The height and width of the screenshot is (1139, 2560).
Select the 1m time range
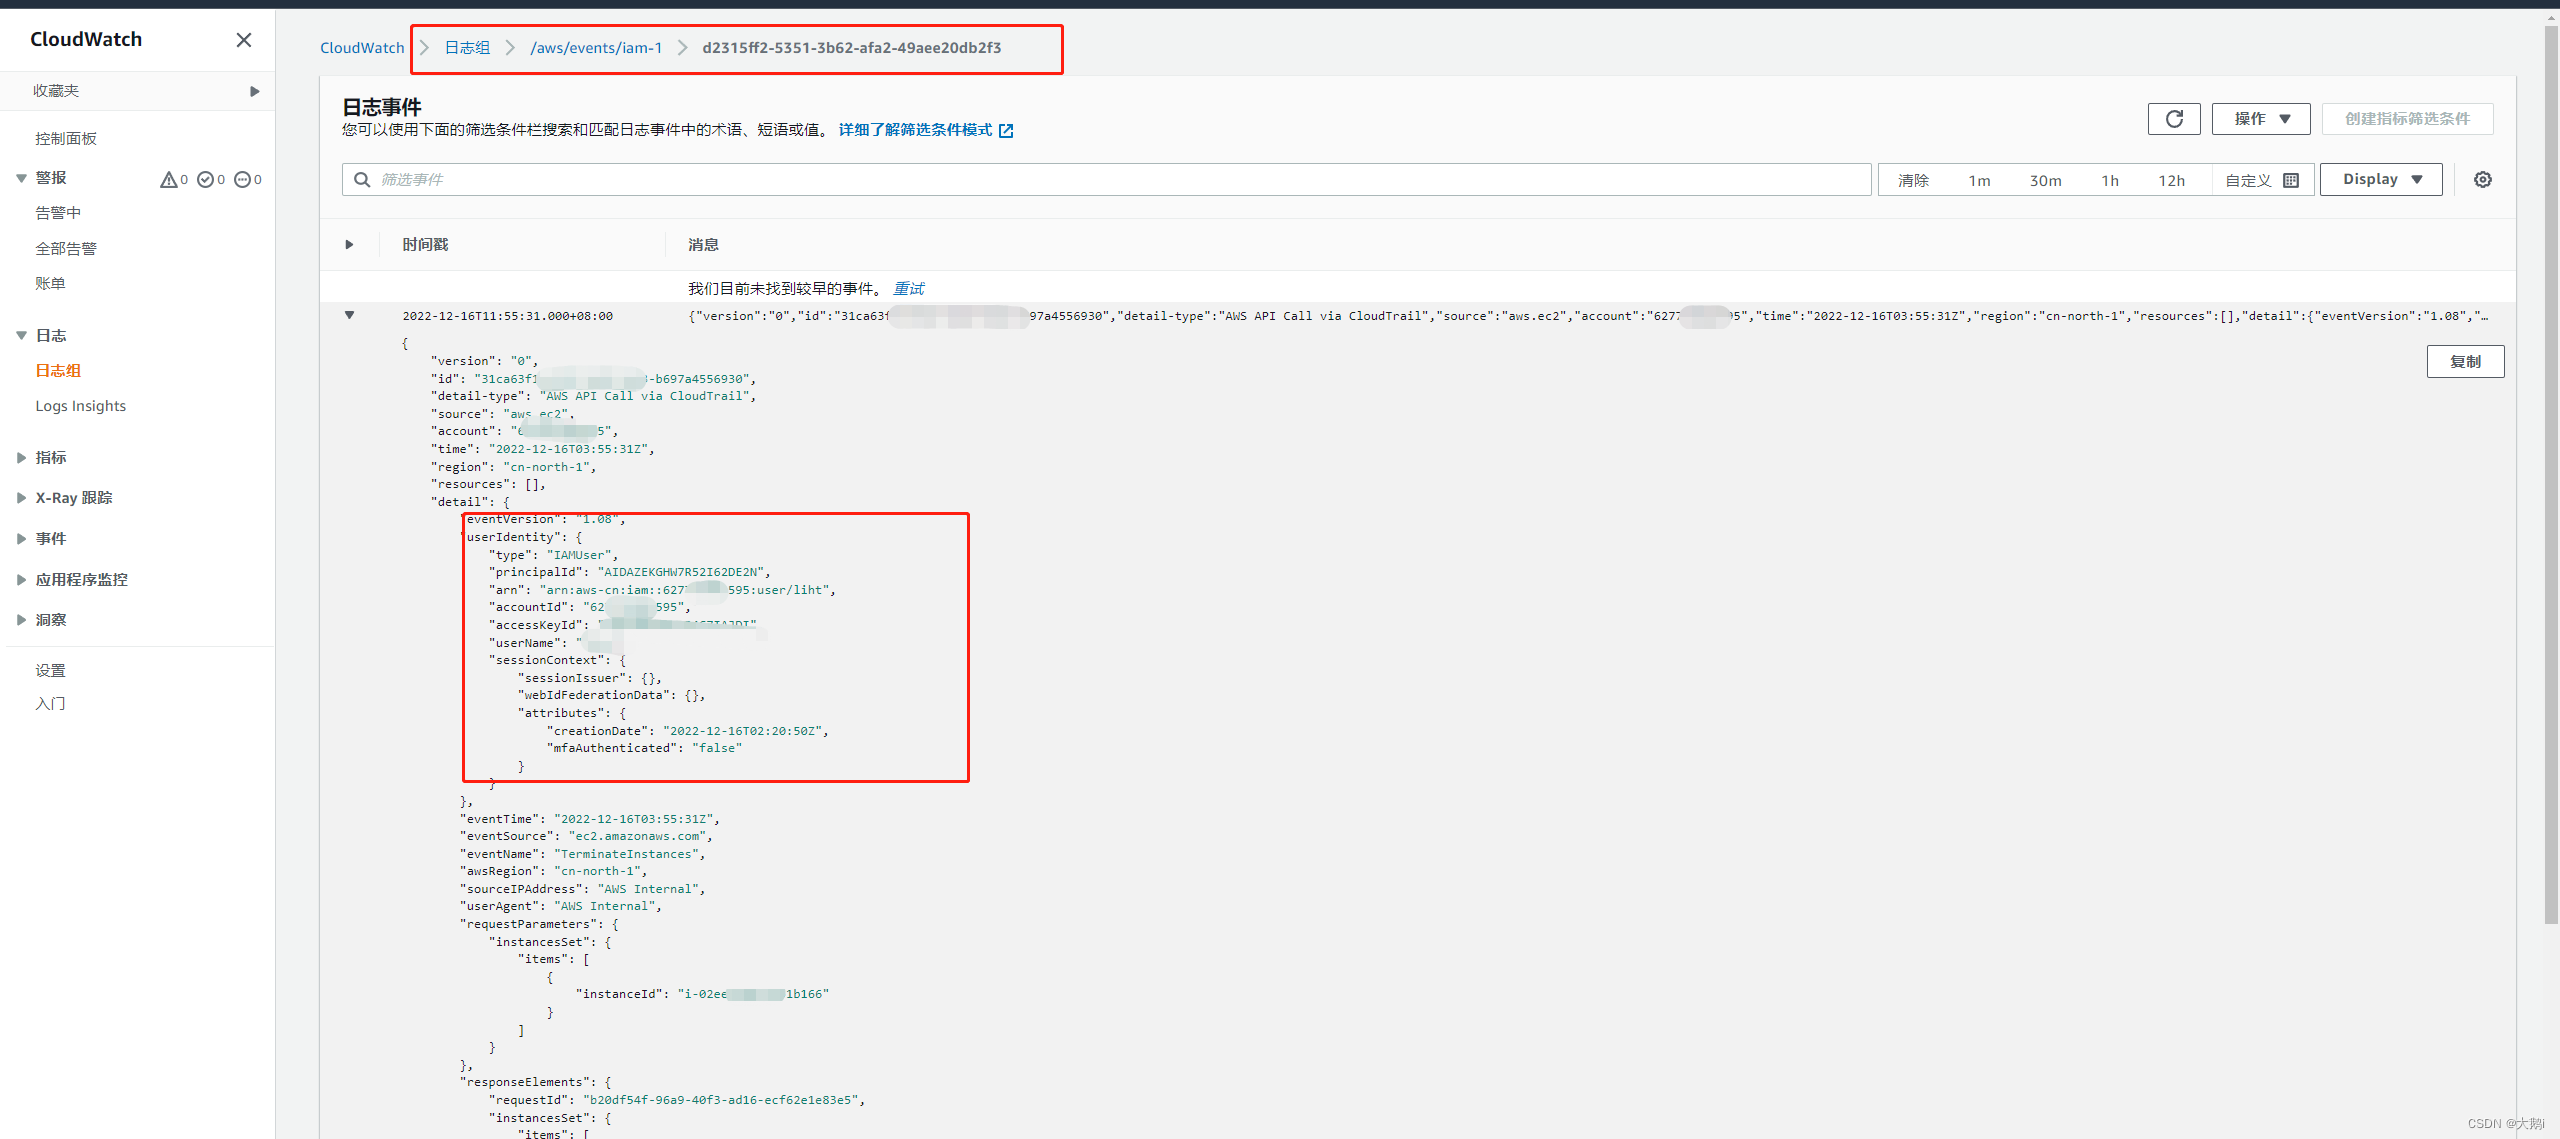pos(1979,181)
